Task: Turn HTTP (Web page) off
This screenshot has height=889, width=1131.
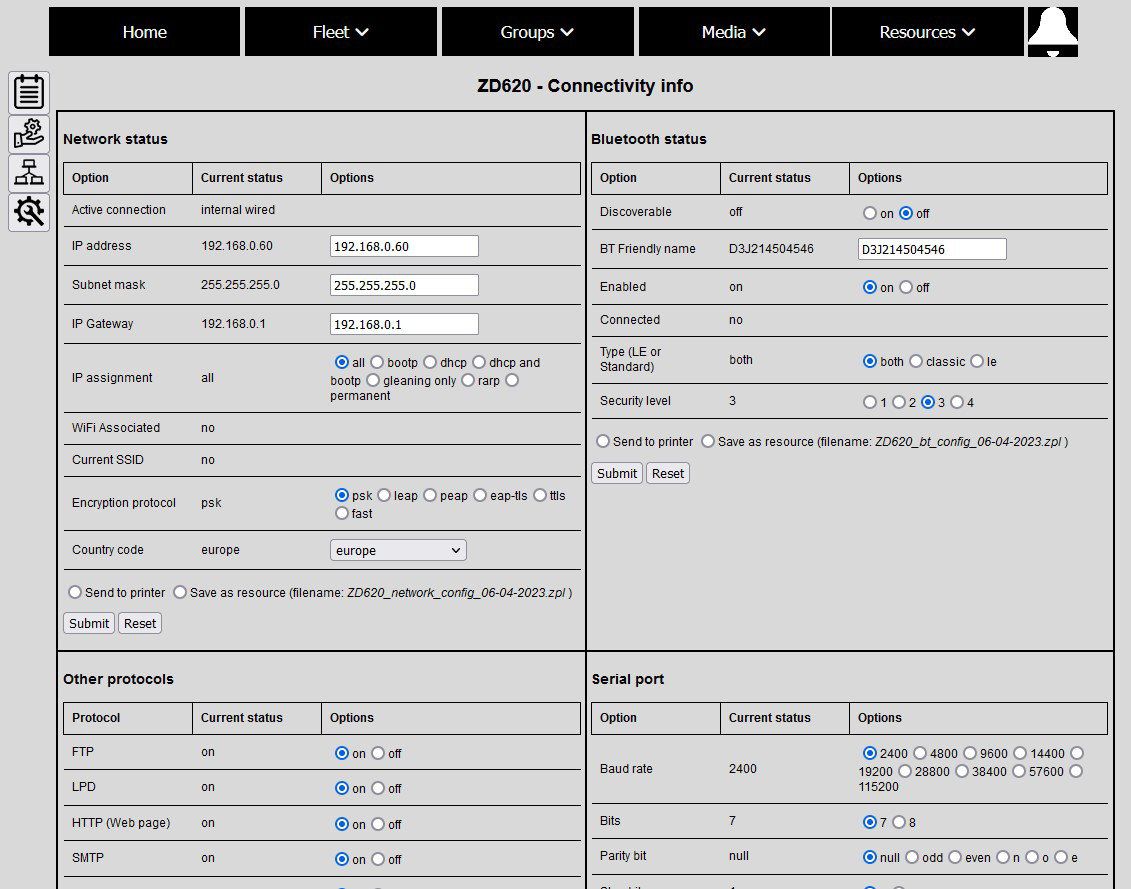Action: [378, 823]
